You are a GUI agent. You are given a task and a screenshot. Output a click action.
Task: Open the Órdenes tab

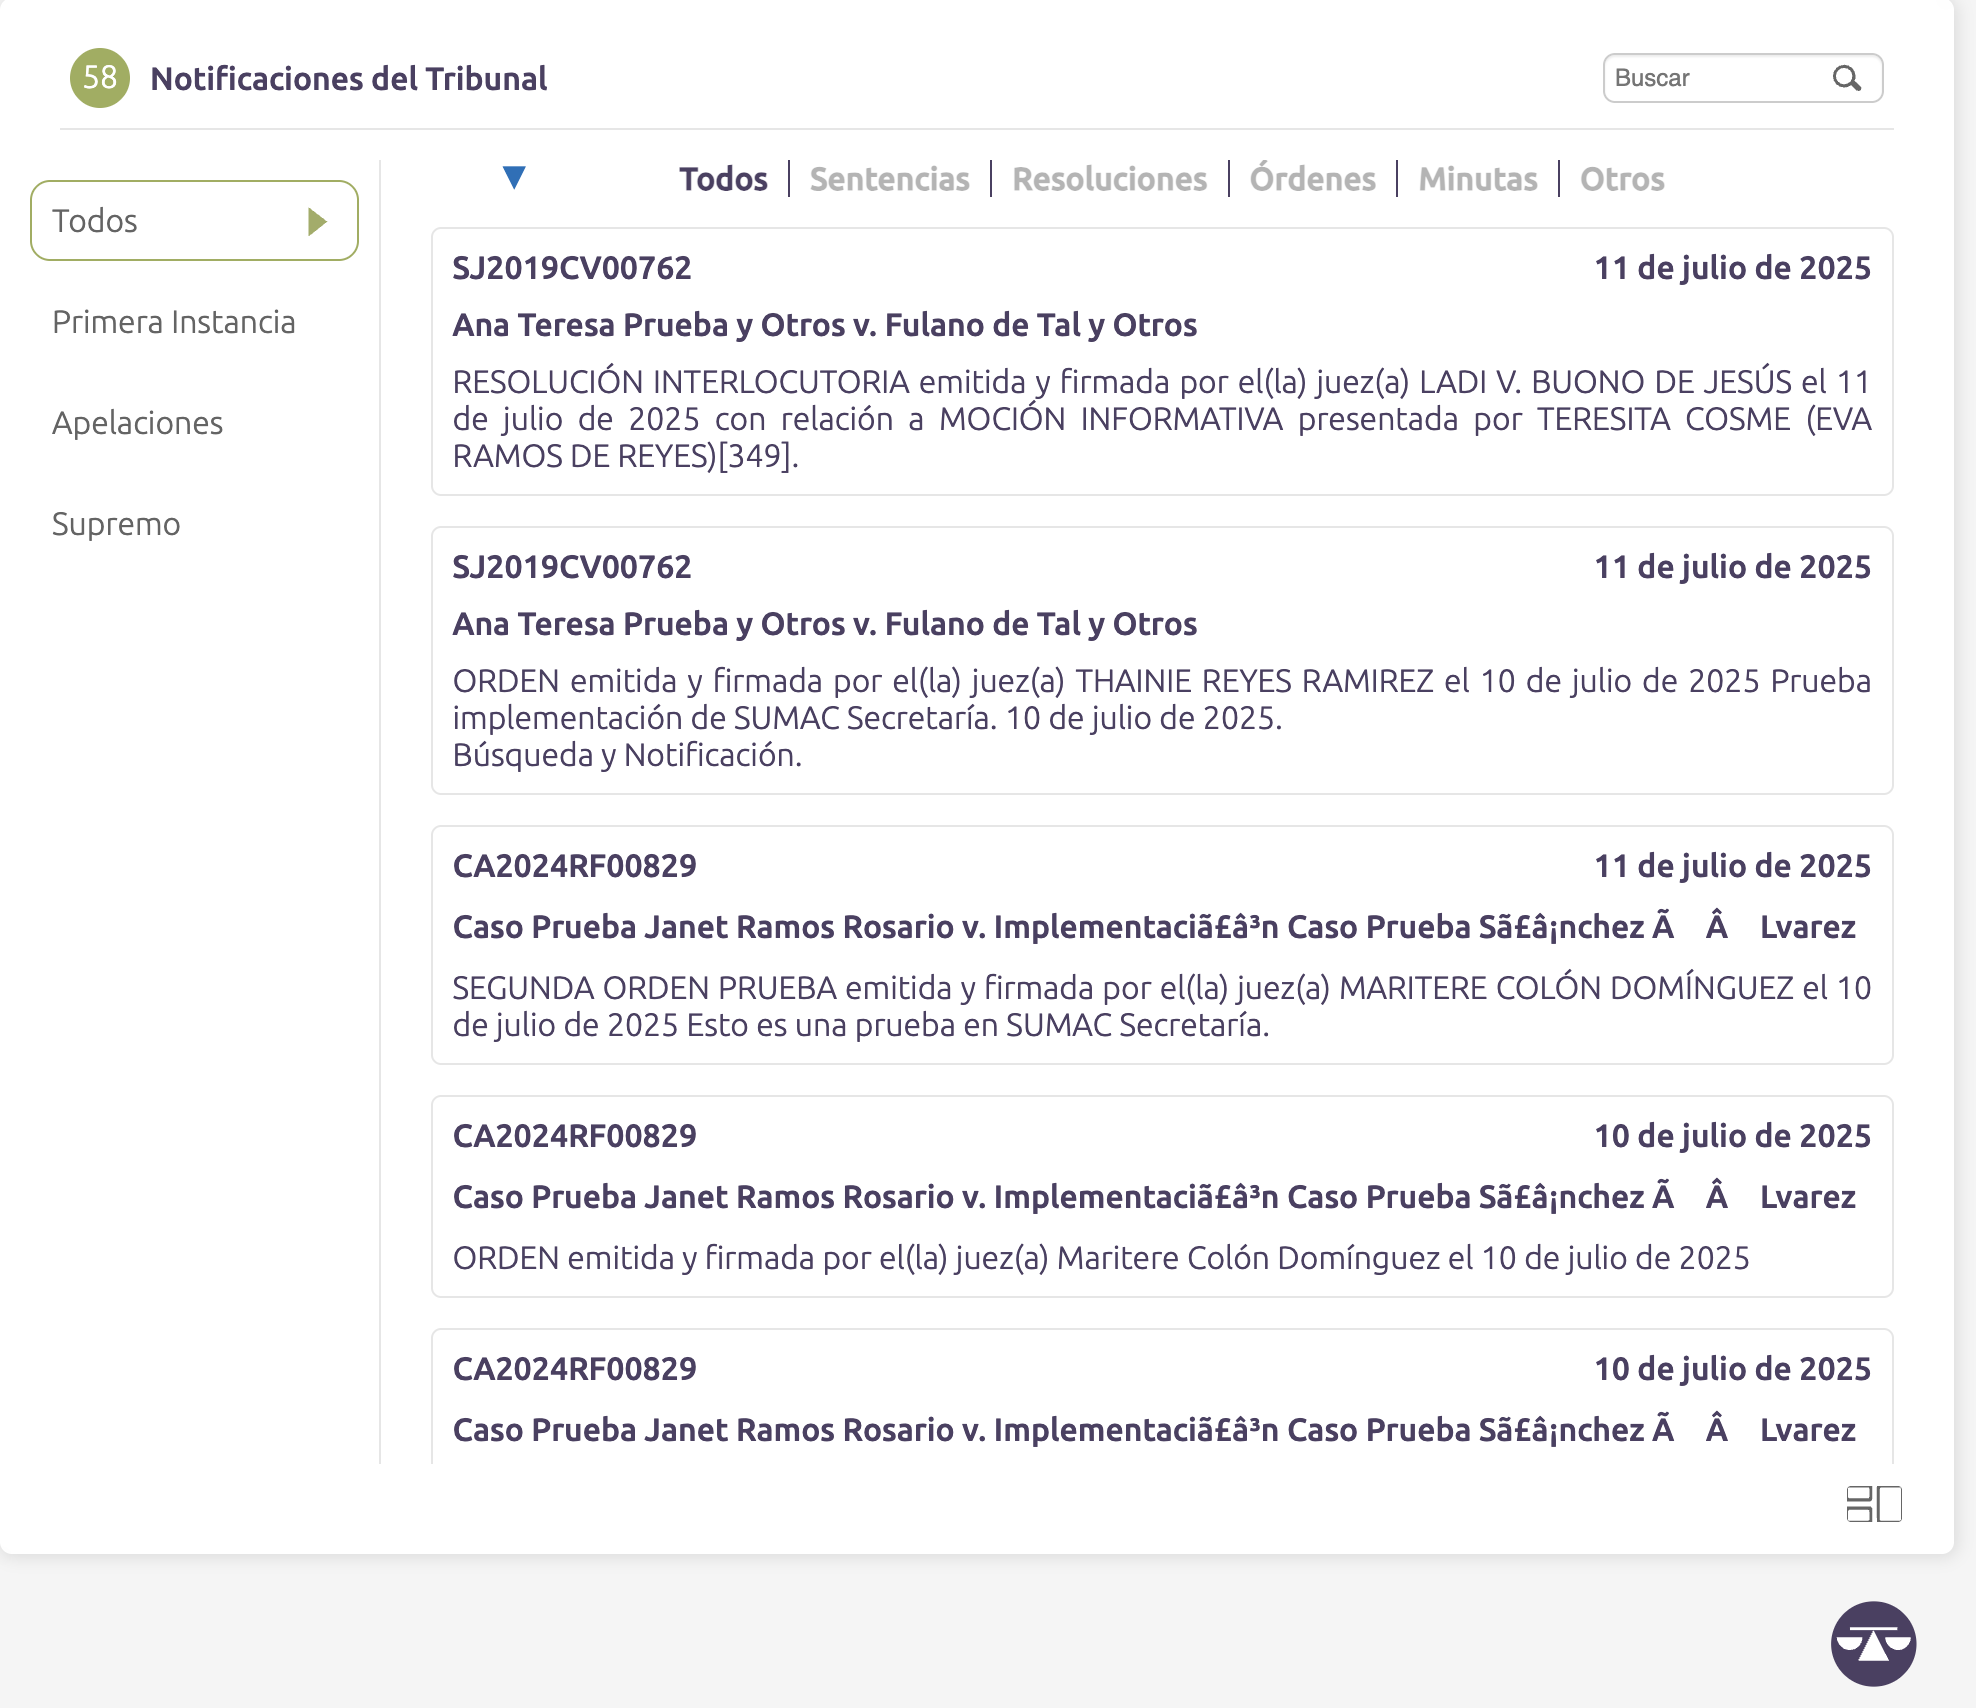[x=1312, y=179]
